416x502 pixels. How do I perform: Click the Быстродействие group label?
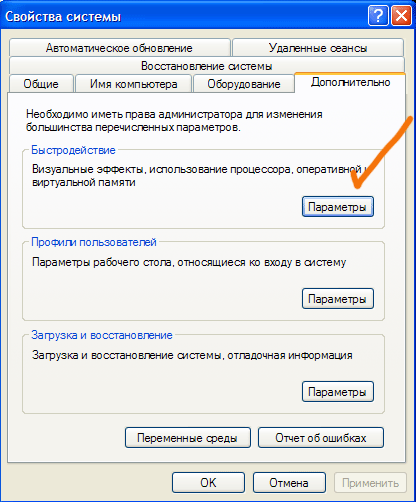coord(73,150)
